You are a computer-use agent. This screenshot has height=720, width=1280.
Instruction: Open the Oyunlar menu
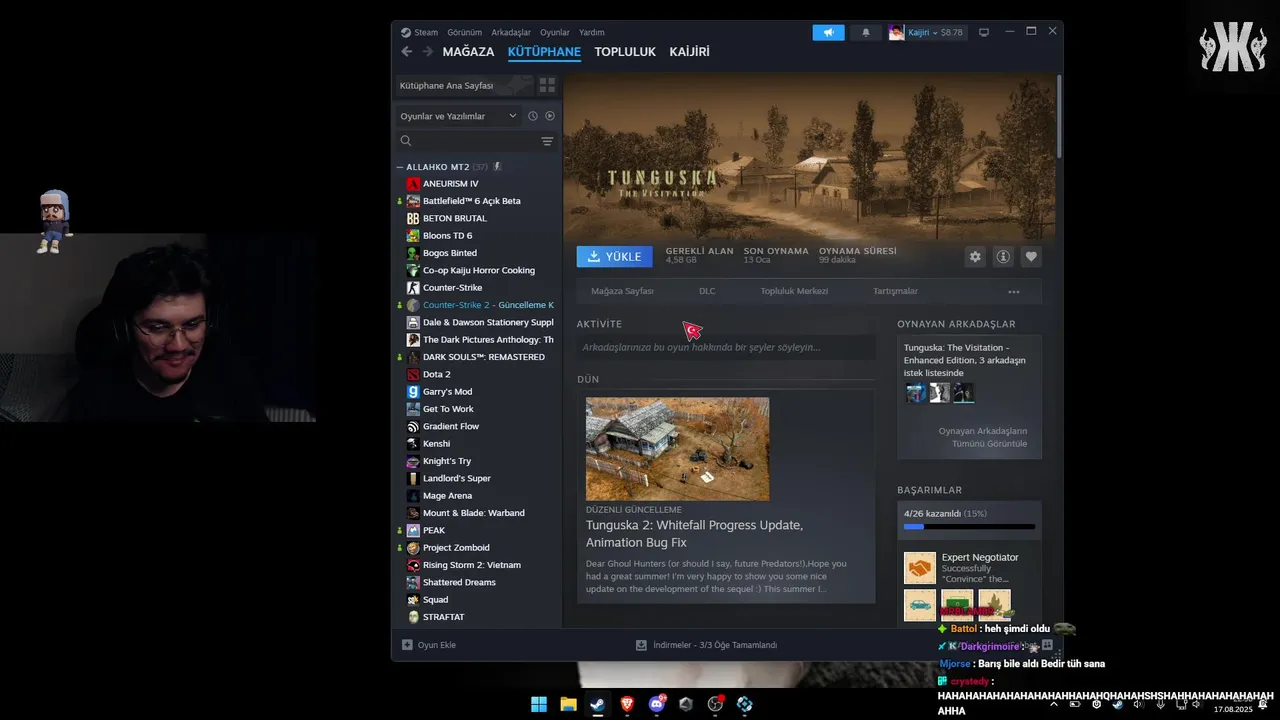[555, 32]
